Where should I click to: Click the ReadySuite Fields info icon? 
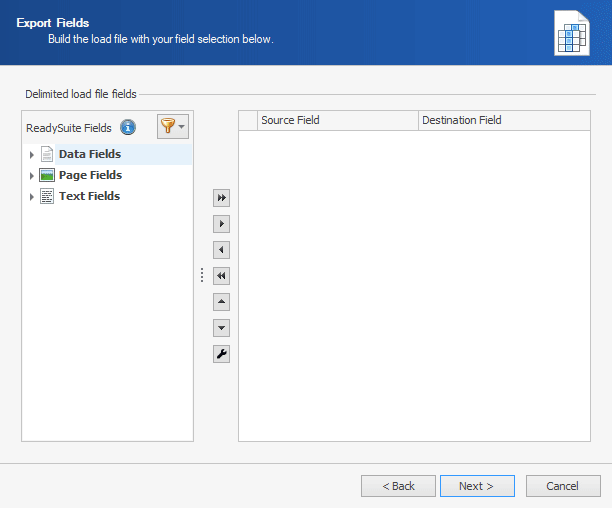[x=128, y=127]
